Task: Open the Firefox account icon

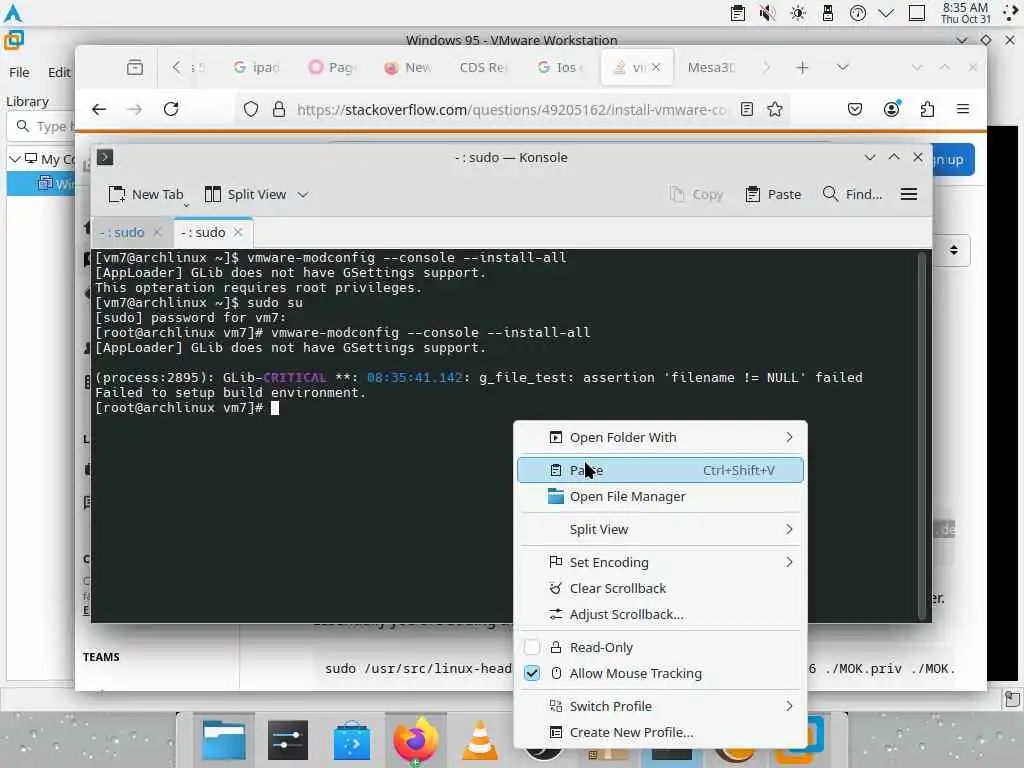Action: pos(891,109)
